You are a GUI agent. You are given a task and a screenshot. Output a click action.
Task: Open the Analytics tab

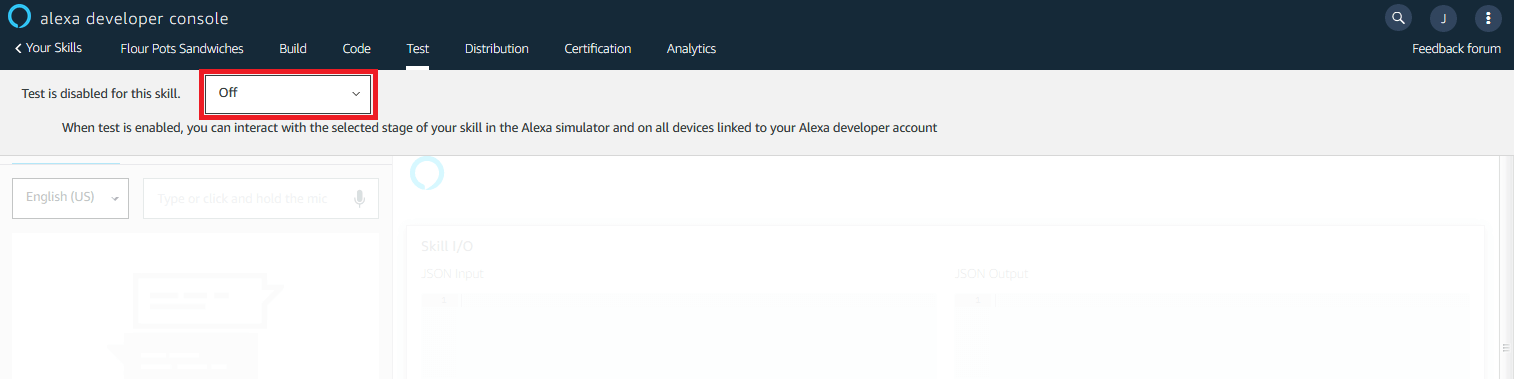point(691,48)
